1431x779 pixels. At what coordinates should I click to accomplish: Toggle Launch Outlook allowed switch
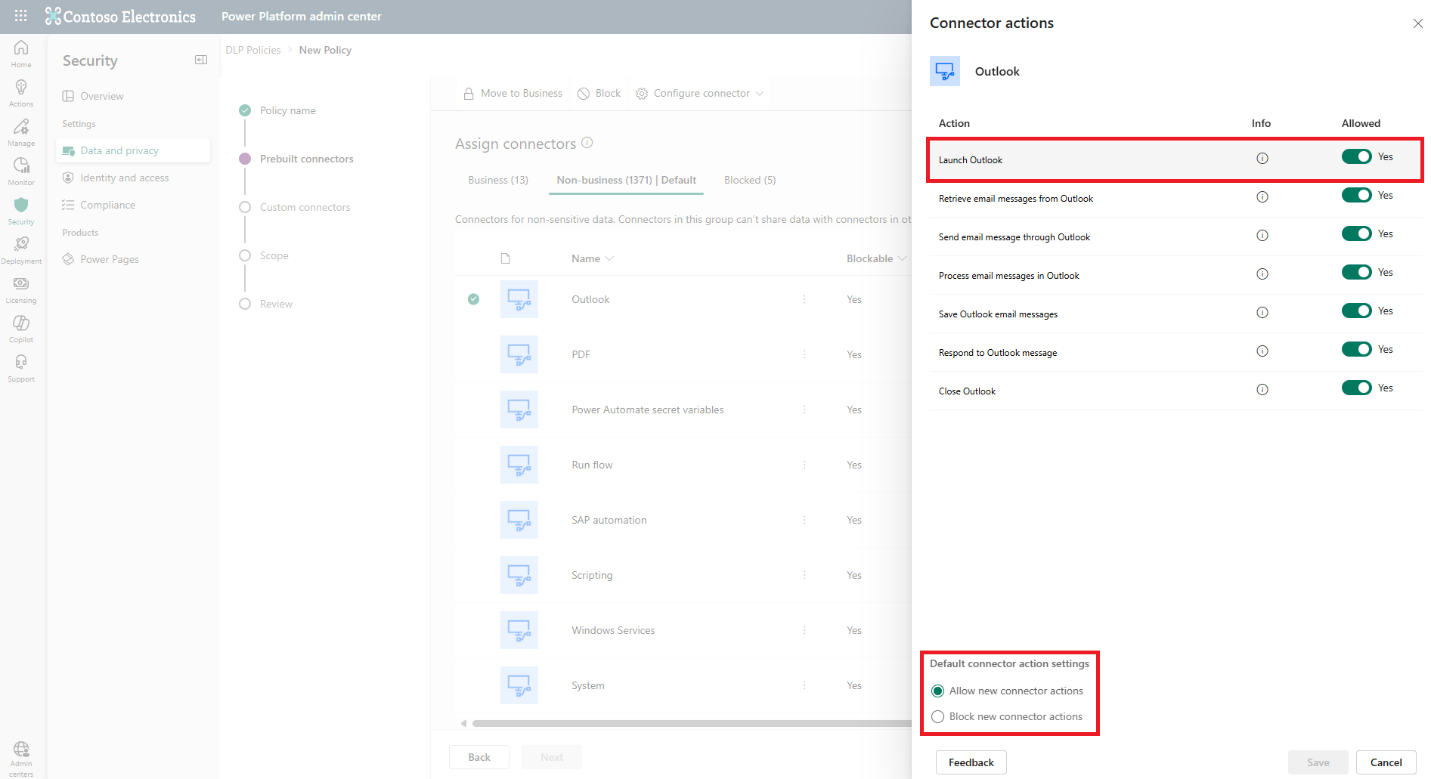(1357, 157)
